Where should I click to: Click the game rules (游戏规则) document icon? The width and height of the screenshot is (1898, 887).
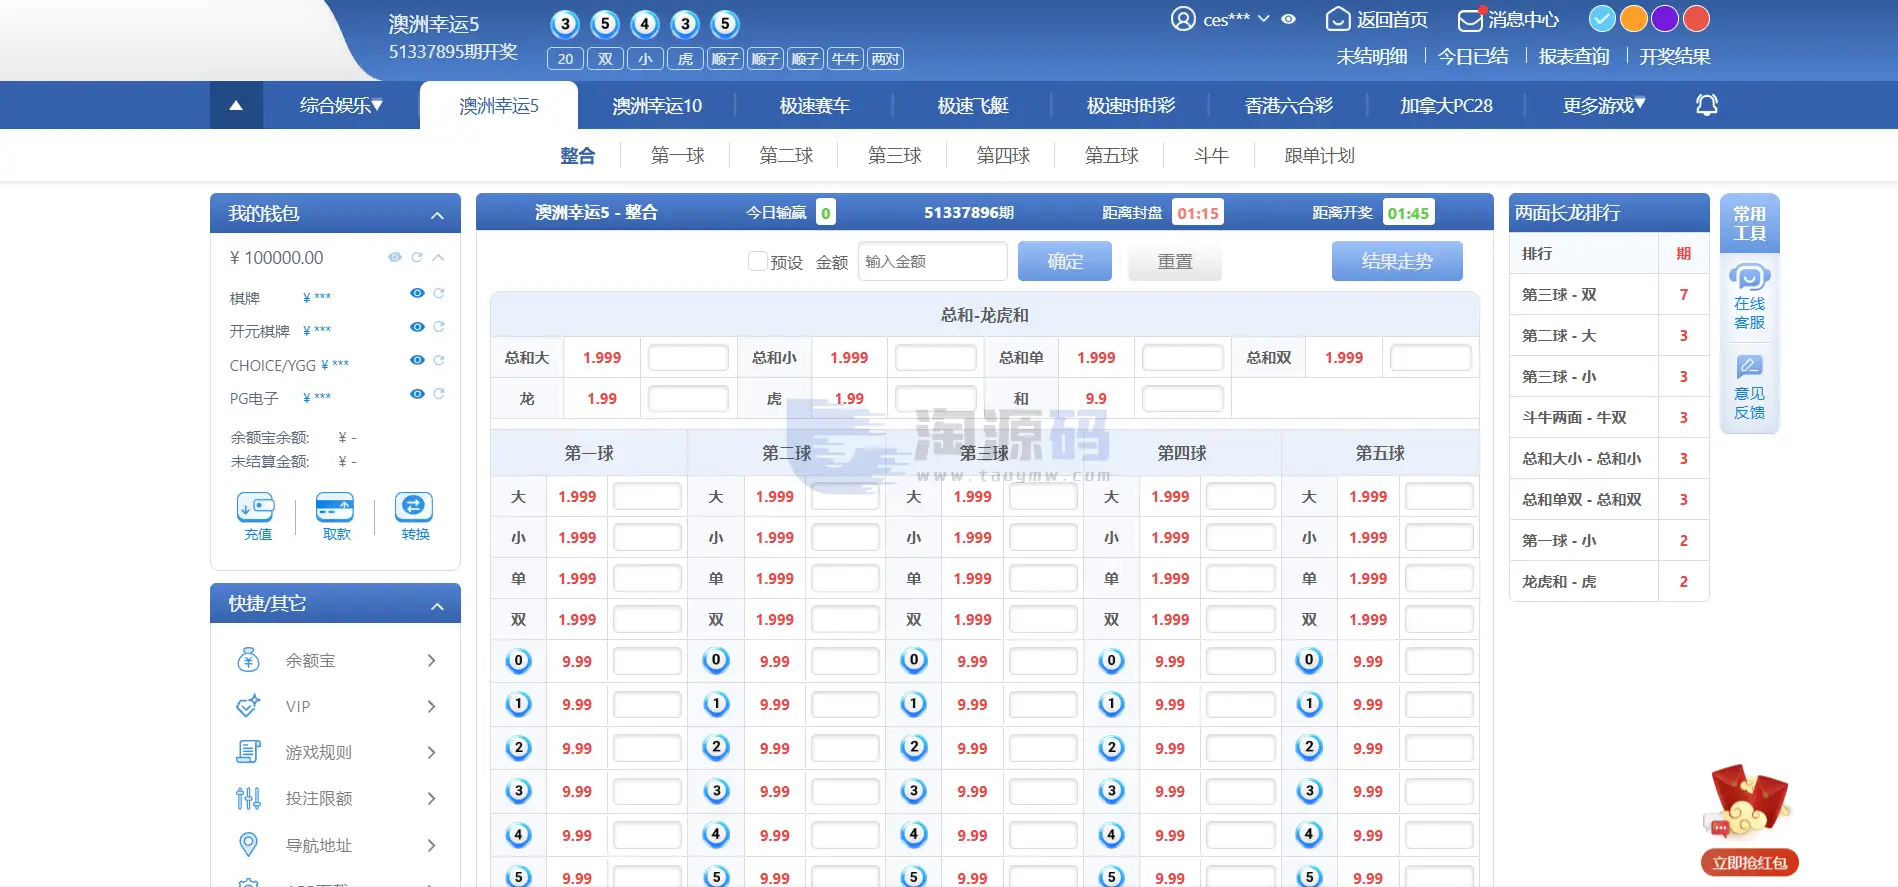(248, 752)
